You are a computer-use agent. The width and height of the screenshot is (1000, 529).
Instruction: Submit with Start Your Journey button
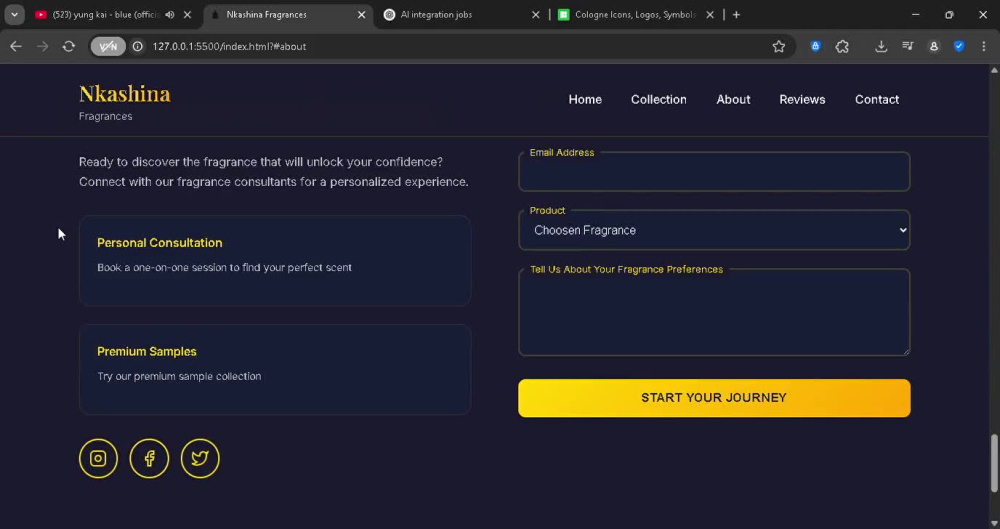(714, 398)
